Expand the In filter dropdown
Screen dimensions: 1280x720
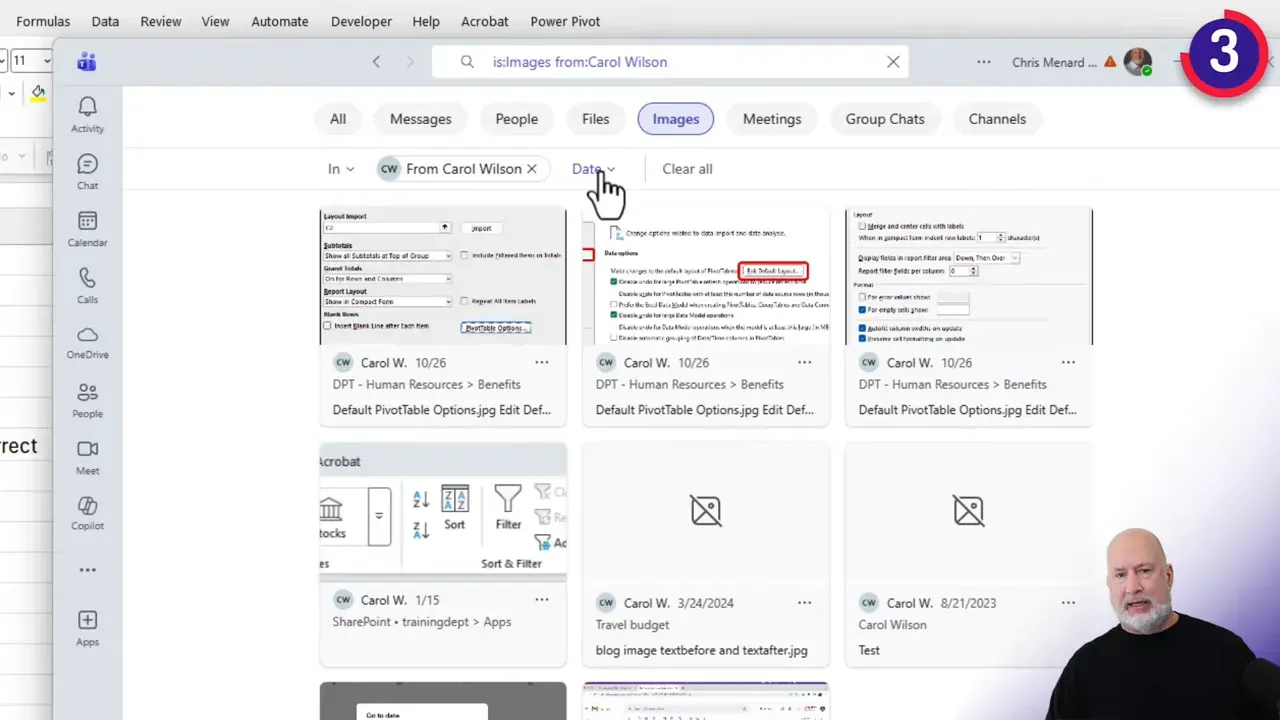pos(340,168)
